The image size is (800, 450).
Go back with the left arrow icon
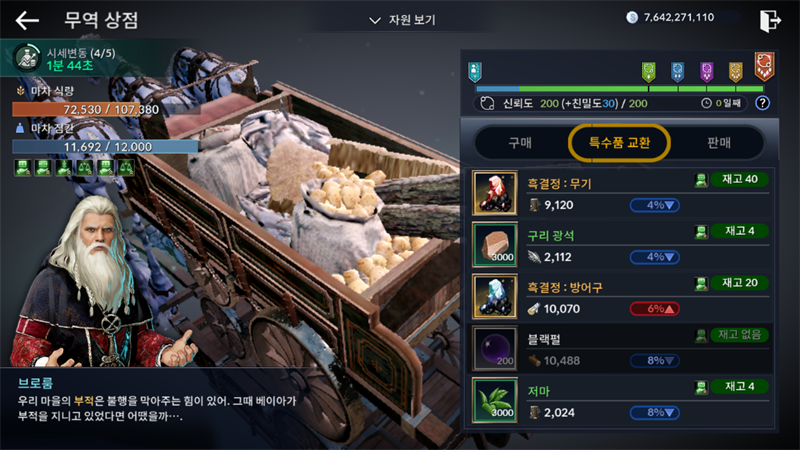coord(27,20)
